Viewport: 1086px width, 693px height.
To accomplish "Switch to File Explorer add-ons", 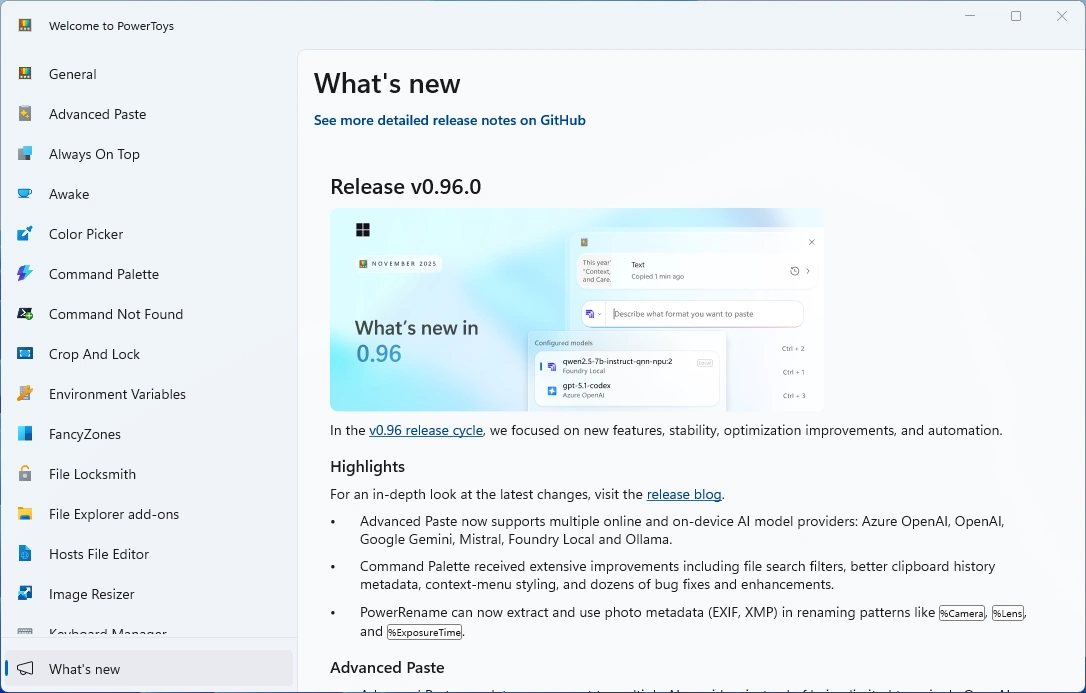I will tap(114, 514).
